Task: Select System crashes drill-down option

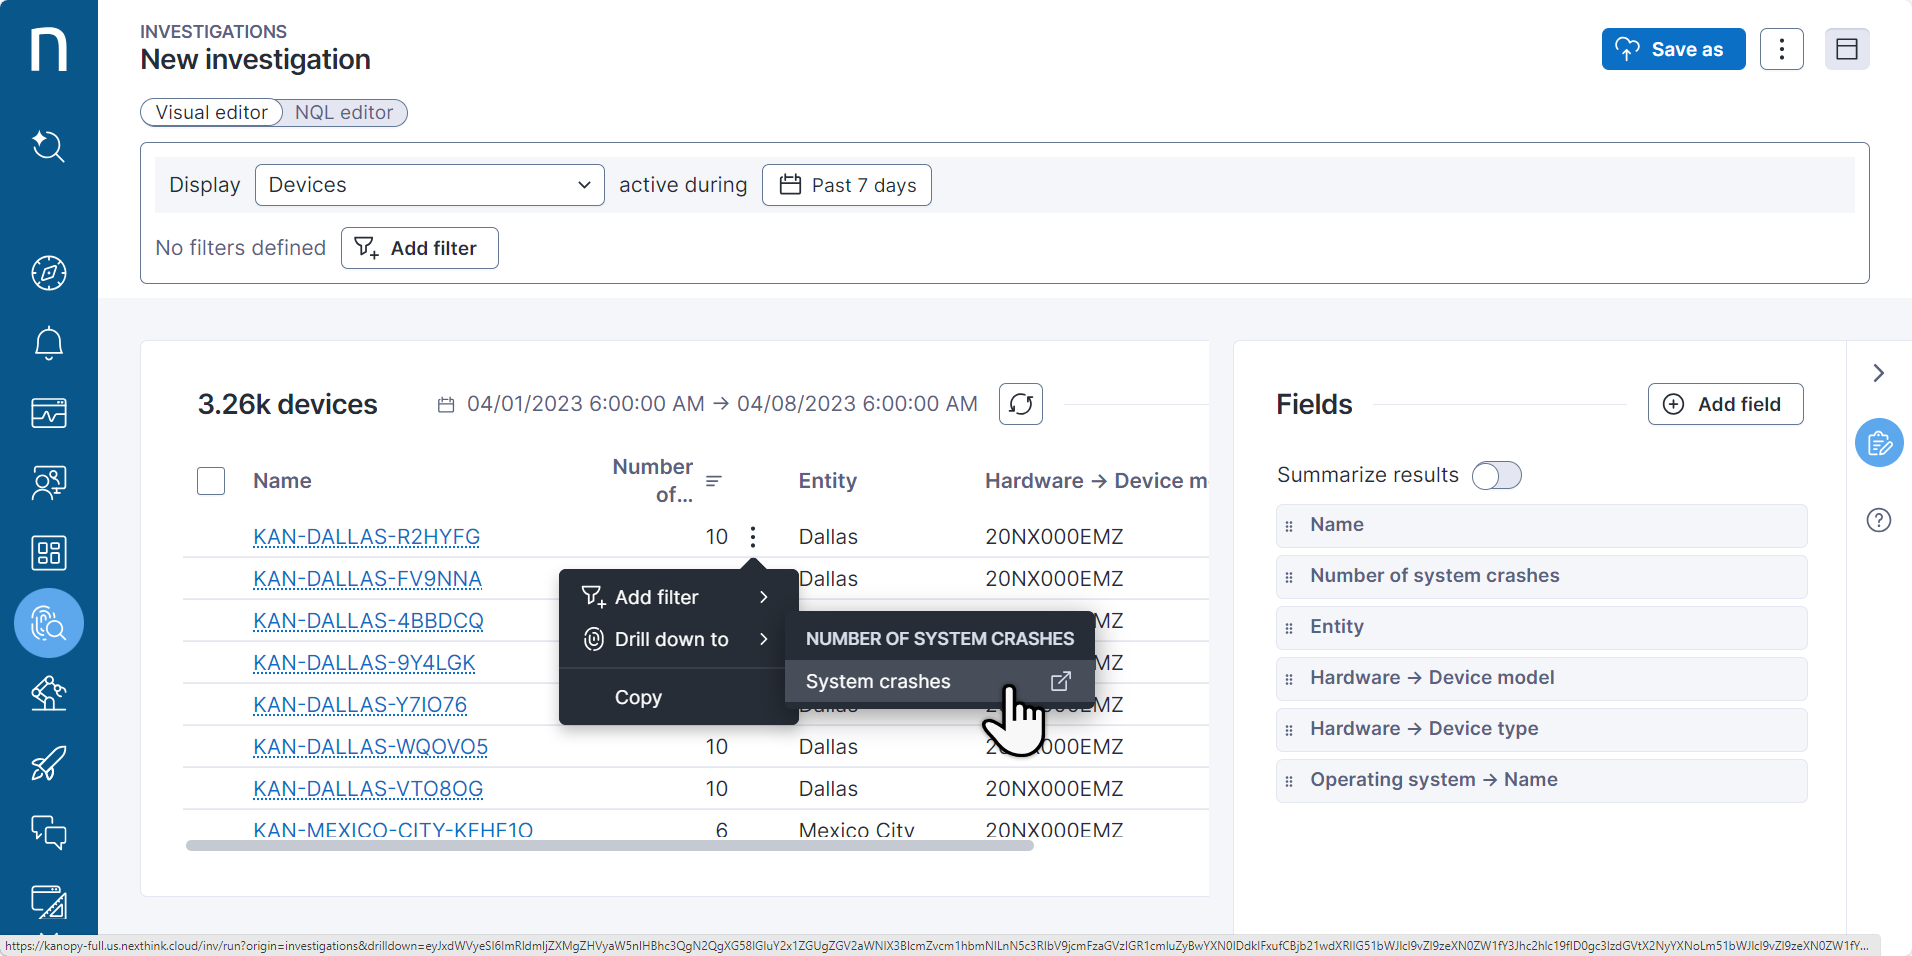Action: click(878, 682)
